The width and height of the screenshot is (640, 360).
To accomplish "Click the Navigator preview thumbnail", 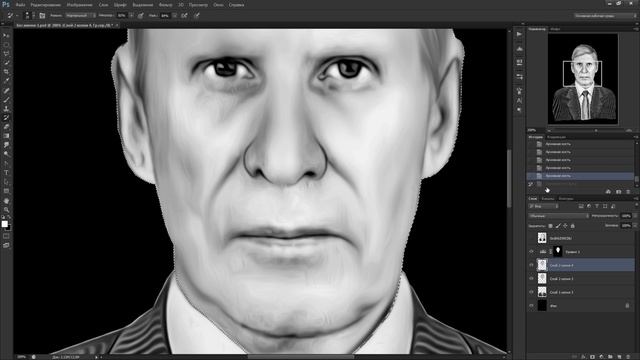I will (x=582, y=78).
